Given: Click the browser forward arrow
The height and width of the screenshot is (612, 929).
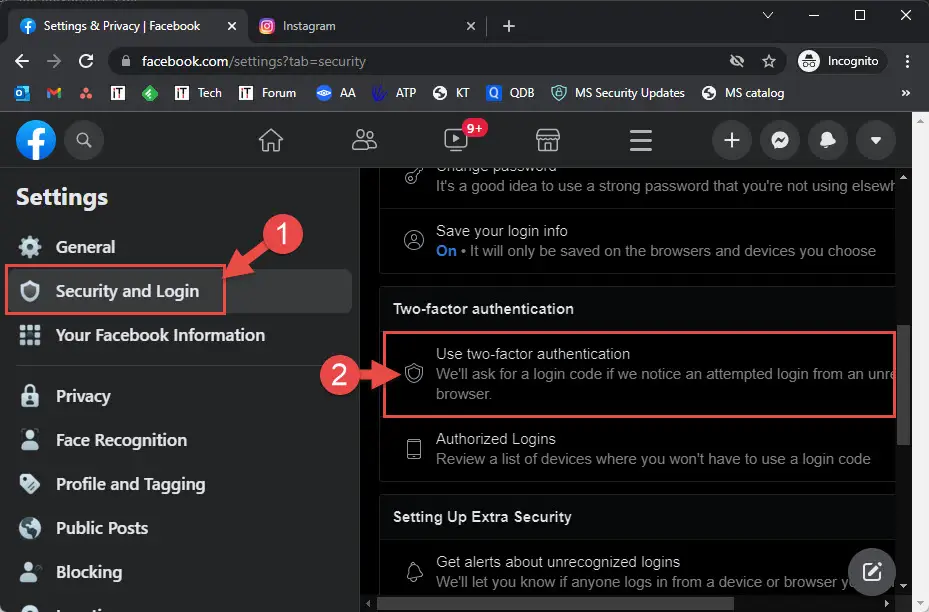Looking at the screenshot, I should coord(54,61).
